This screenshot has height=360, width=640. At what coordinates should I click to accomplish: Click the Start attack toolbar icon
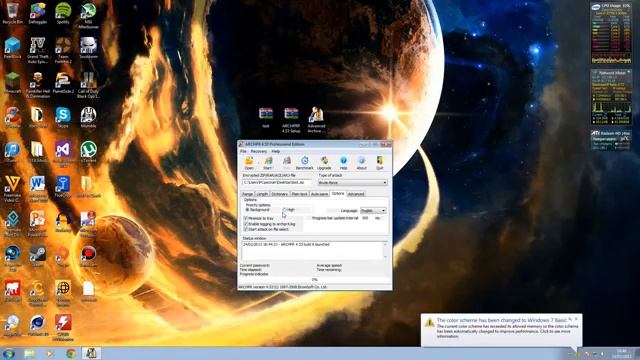point(268,162)
